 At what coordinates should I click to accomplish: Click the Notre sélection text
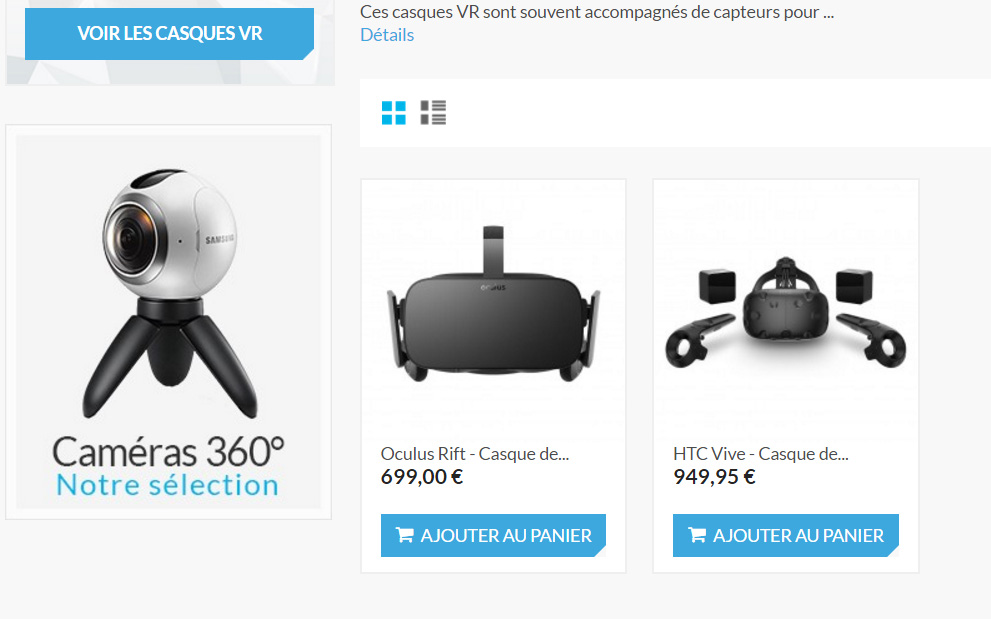coord(167,486)
